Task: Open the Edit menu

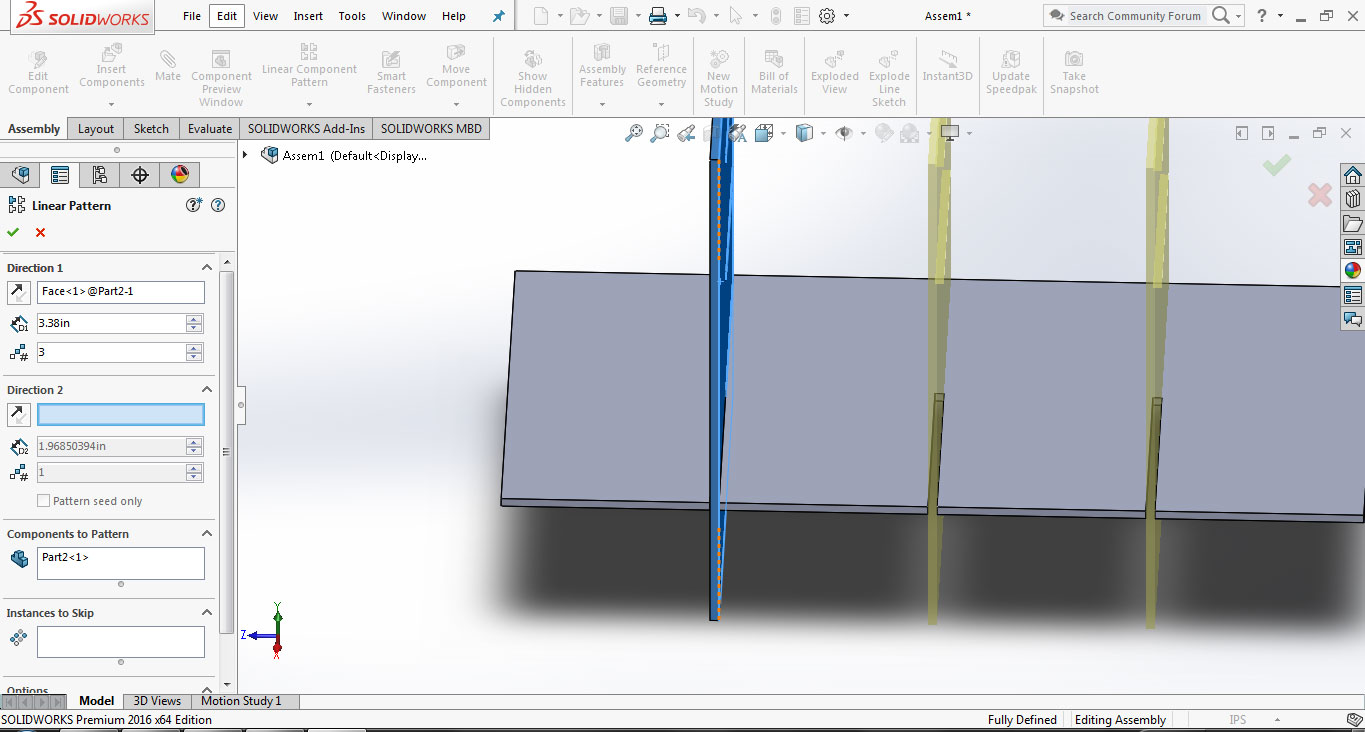Action: (x=227, y=16)
